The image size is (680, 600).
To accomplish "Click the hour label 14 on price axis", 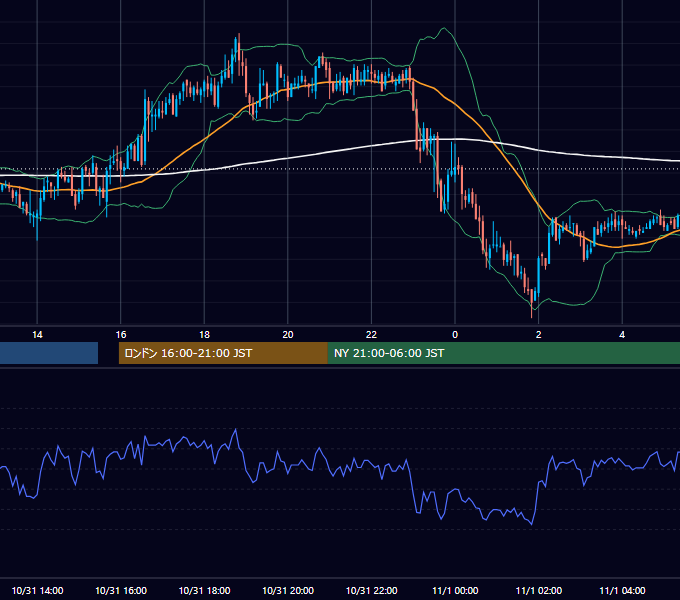I will (x=37, y=335).
